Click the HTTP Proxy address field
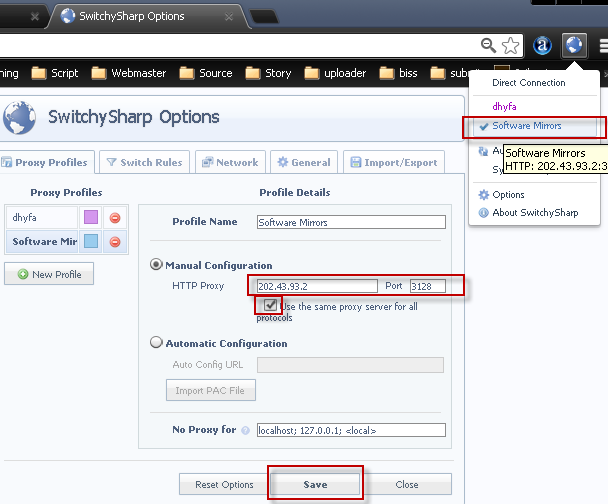Viewport: 608px width, 504px height. [x=317, y=286]
